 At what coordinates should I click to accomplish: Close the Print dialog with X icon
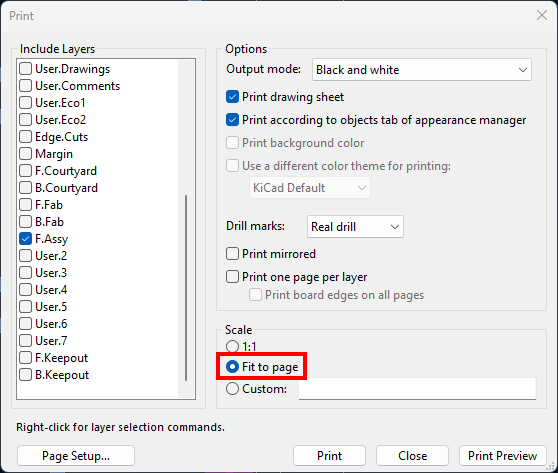click(542, 15)
